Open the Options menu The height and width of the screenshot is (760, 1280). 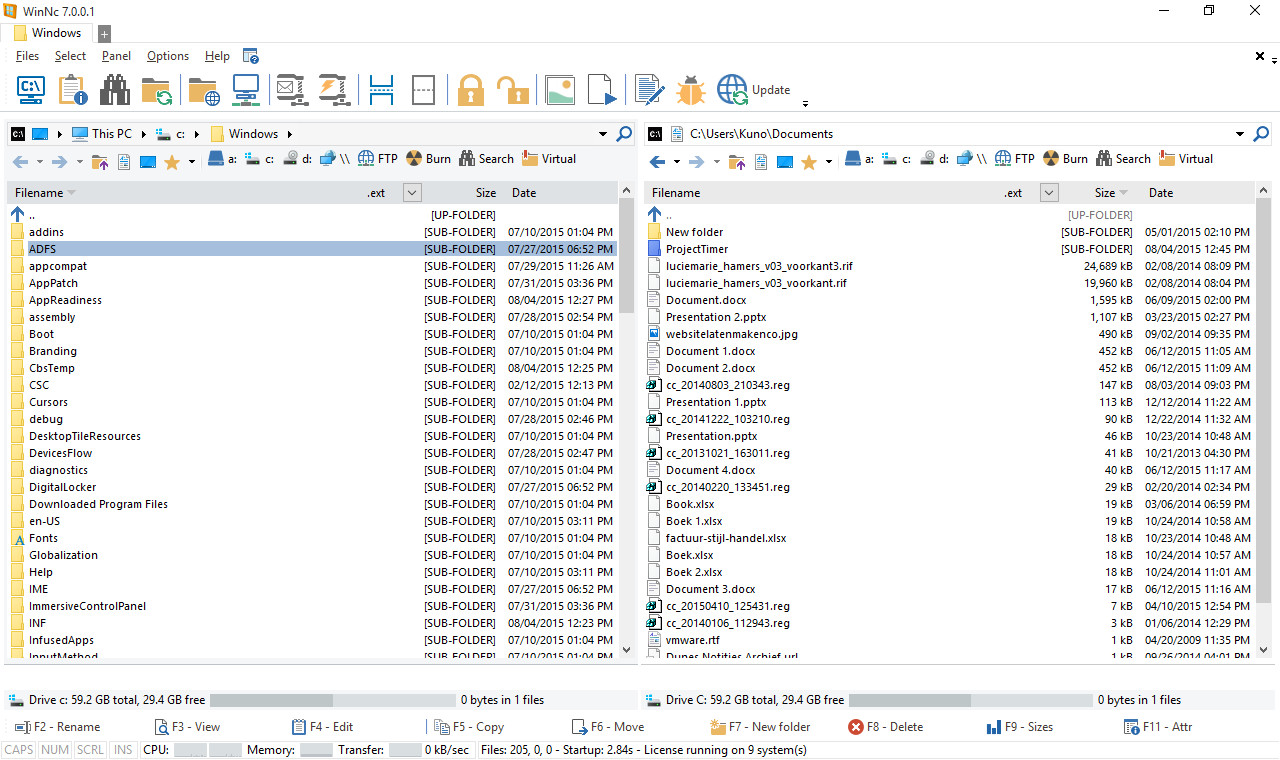pos(168,56)
